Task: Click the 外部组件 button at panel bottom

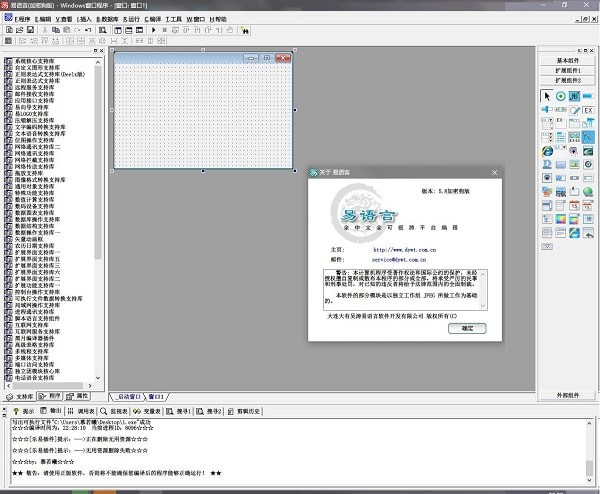Action: point(566,395)
